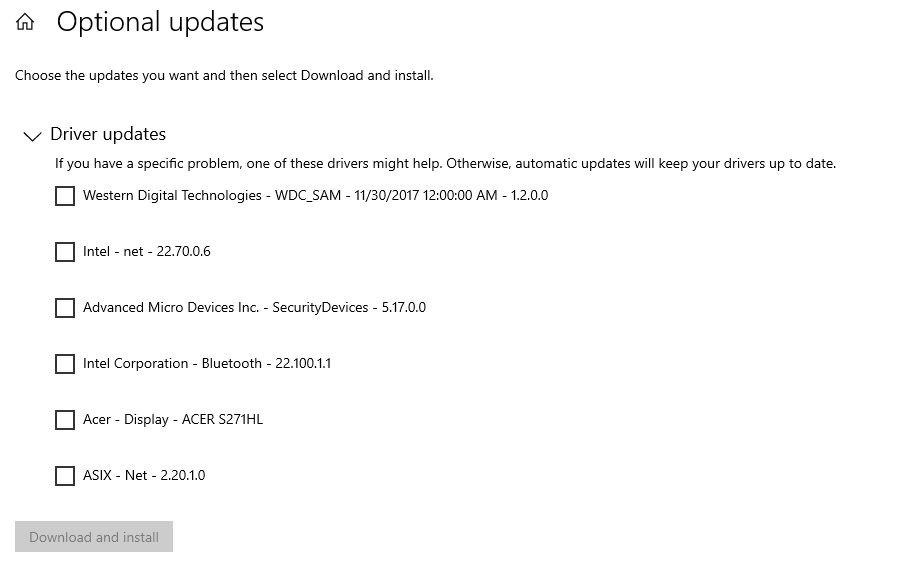Enable the Intel net 22.70.0.6 checkbox
901x575 pixels.
(65, 252)
